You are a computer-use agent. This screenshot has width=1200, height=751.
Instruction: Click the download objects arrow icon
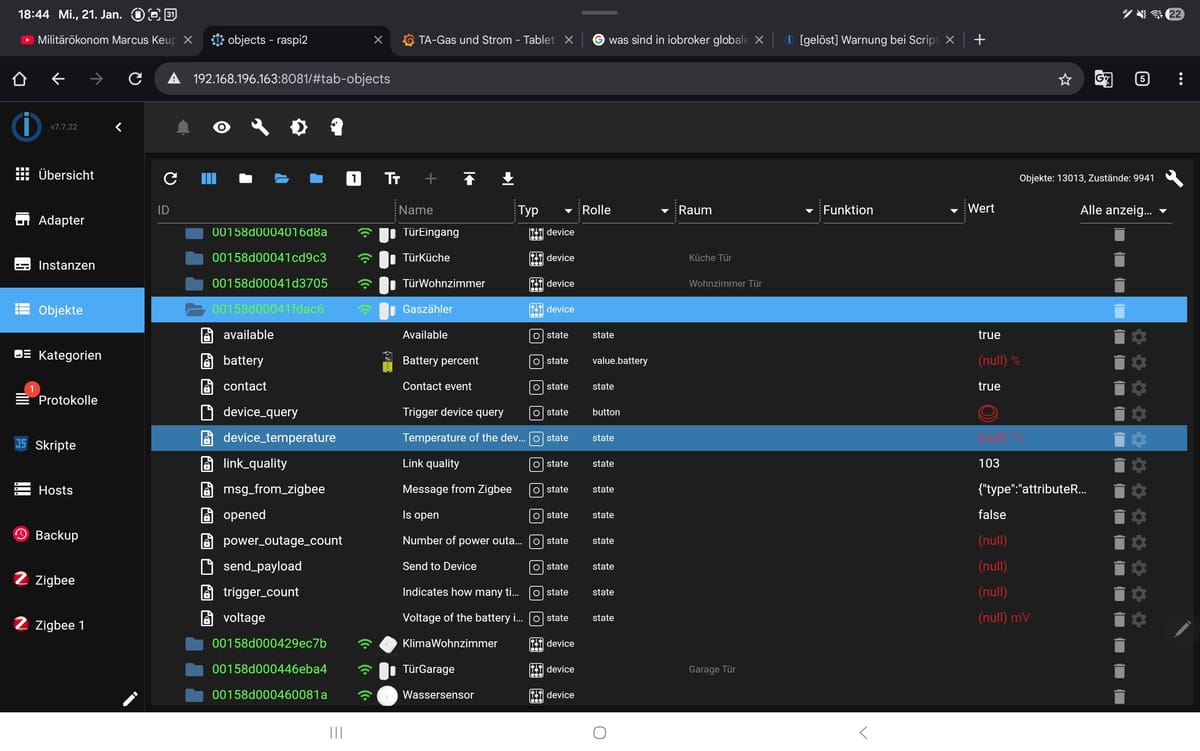[507, 179]
